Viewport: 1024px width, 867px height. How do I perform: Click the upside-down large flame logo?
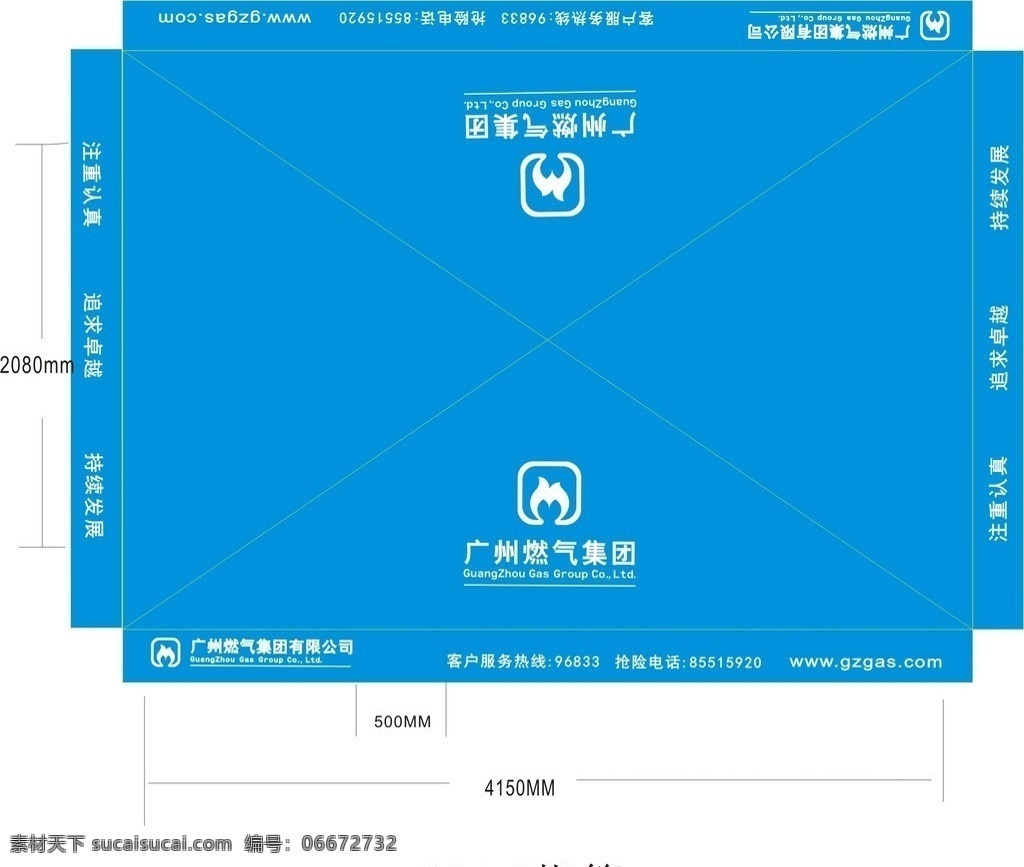pos(552,185)
